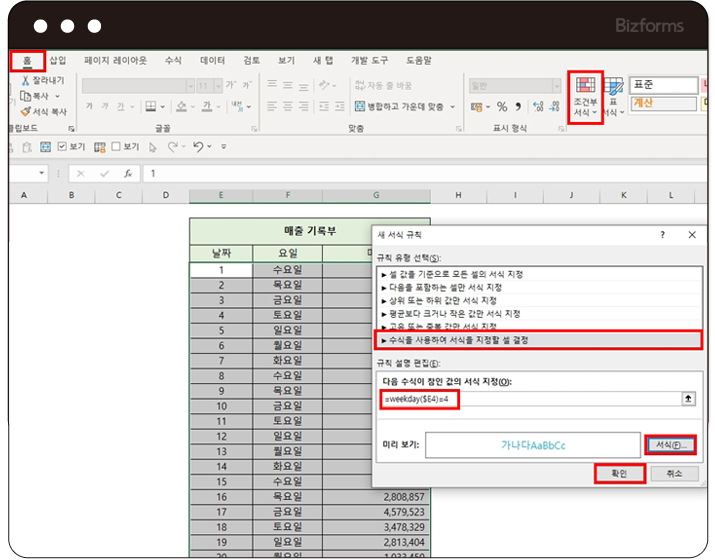Expand the Name Box dropdown arrow

(42, 173)
